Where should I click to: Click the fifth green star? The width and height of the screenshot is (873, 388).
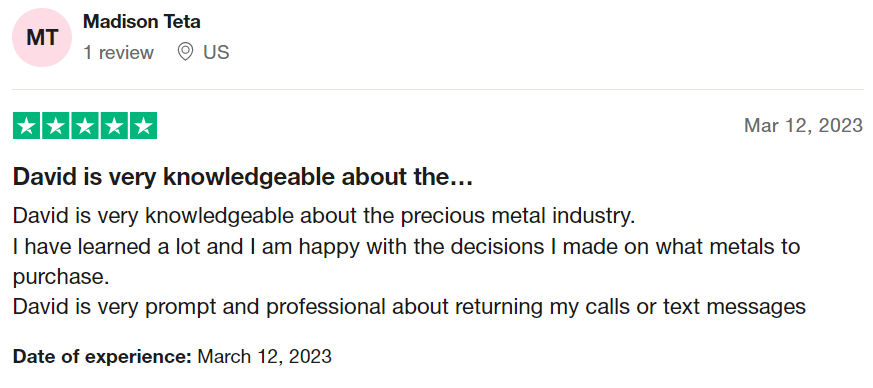144,126
